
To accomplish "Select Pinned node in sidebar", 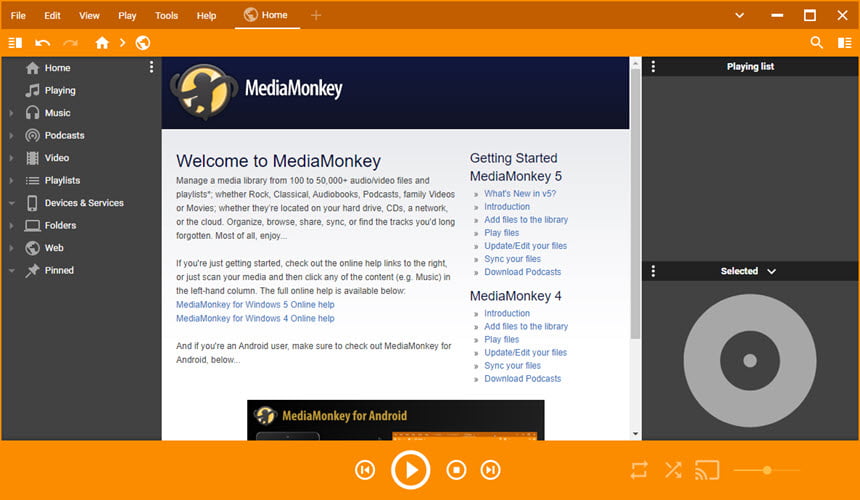I will (49, 270).
